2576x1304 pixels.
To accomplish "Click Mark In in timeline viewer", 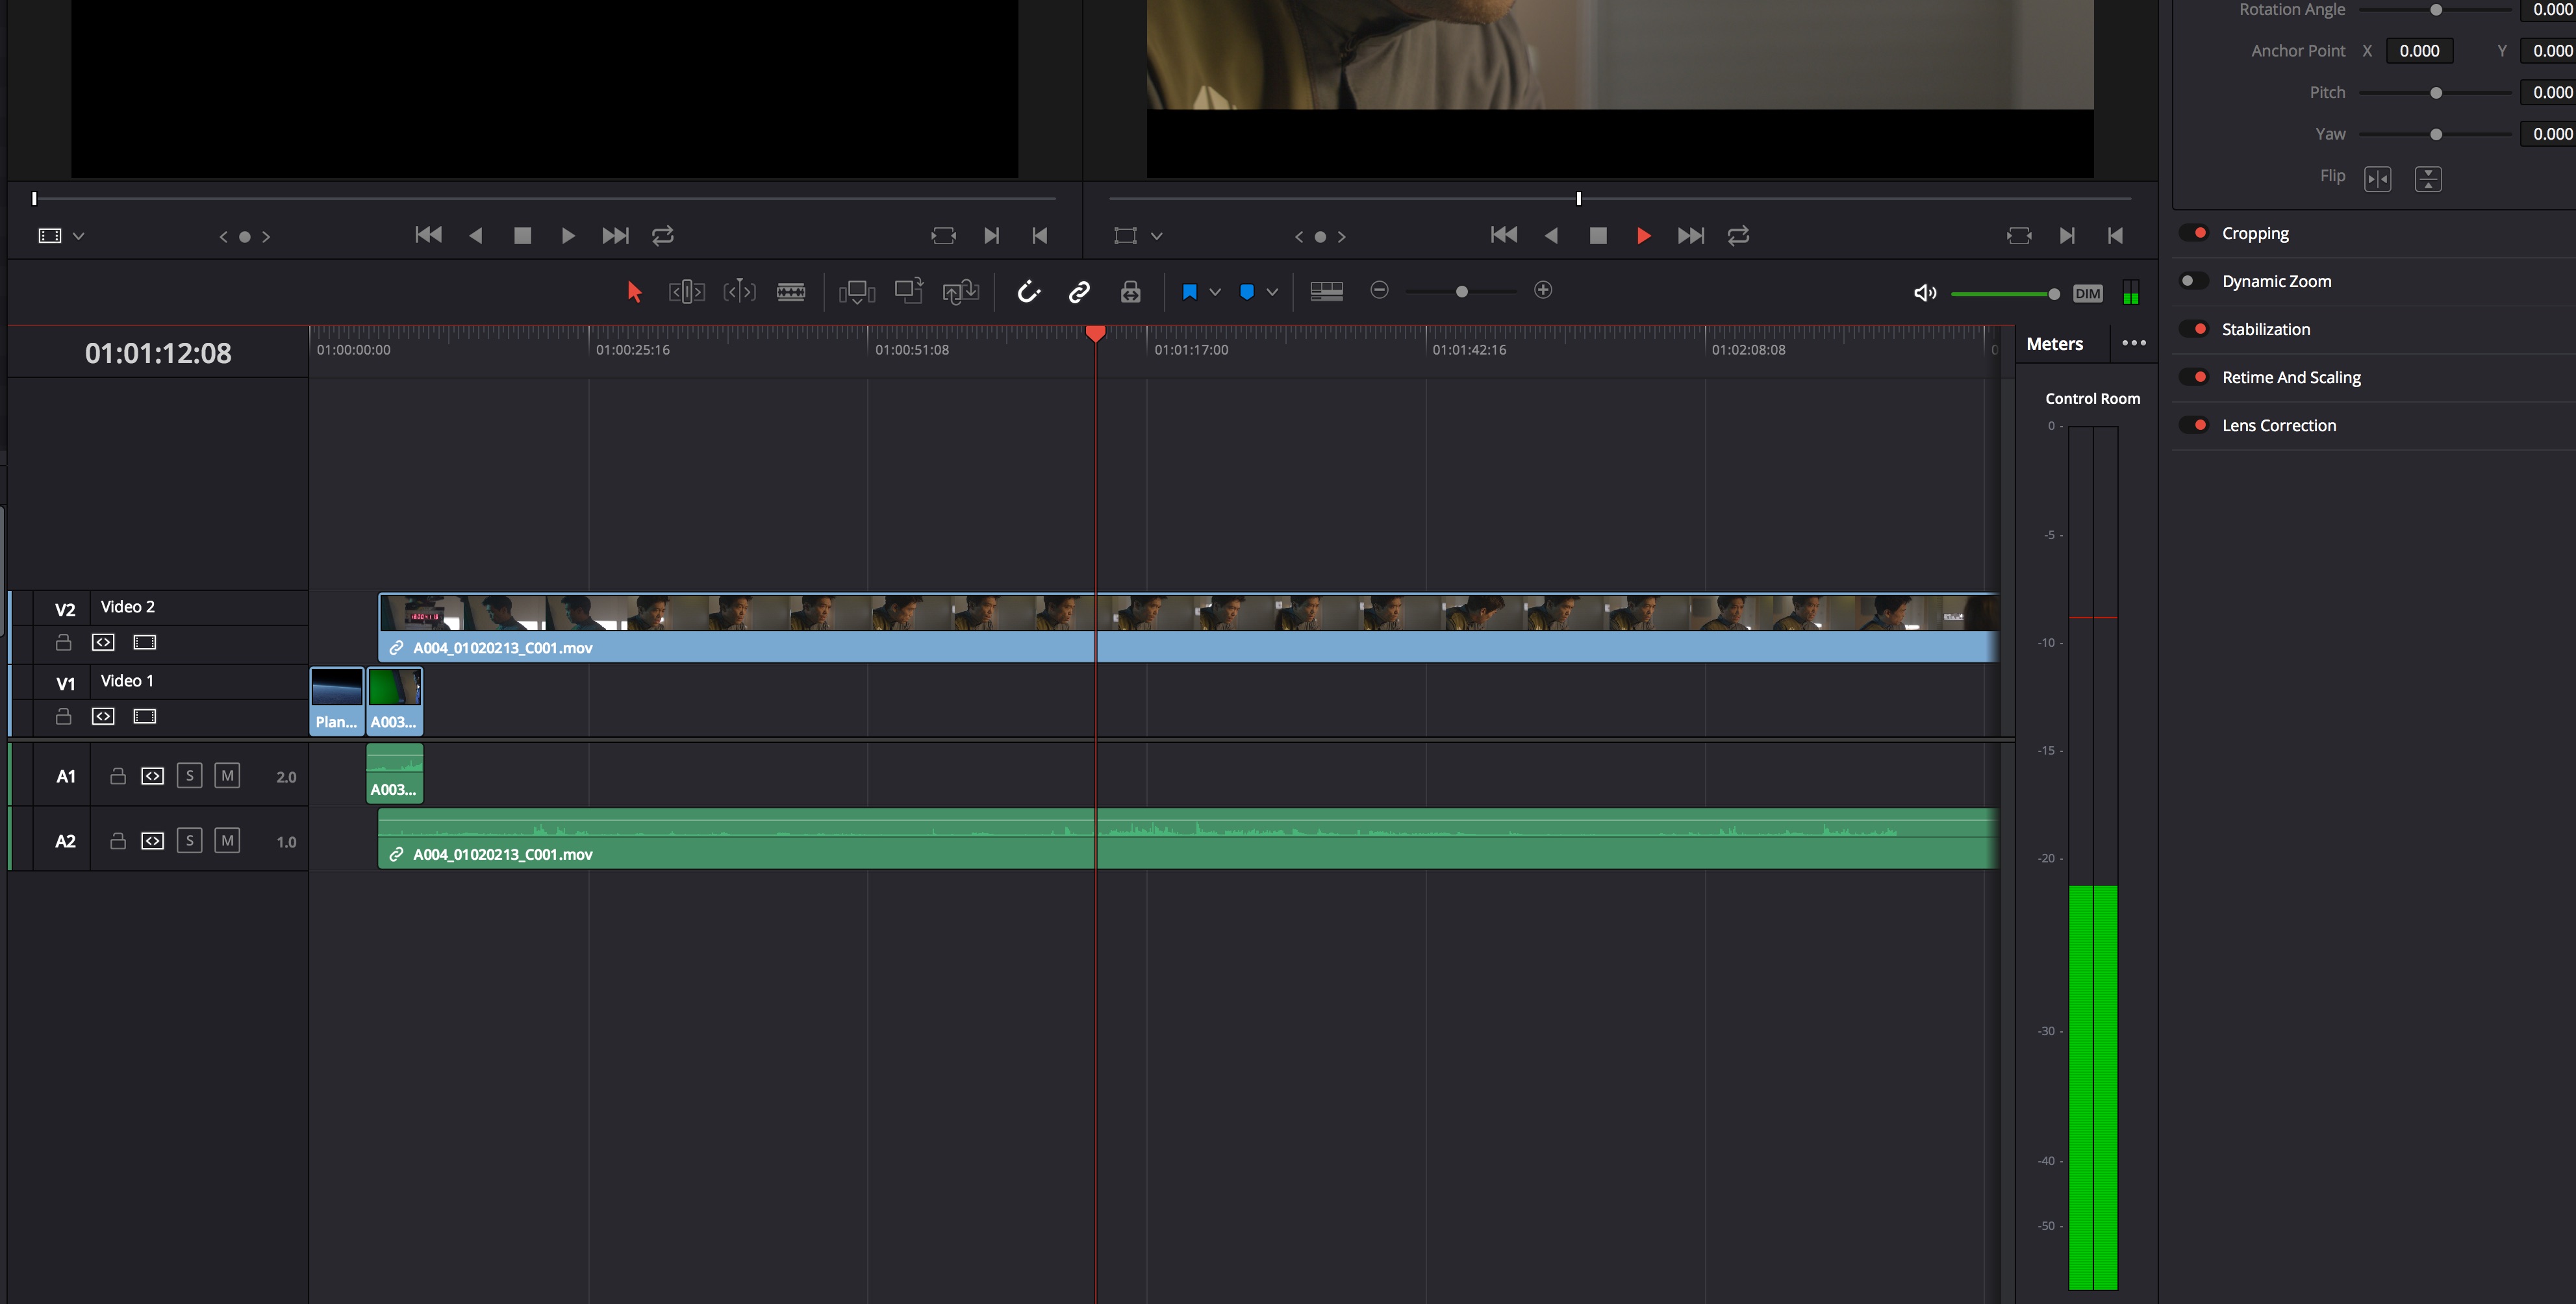I will (2066, 236).
